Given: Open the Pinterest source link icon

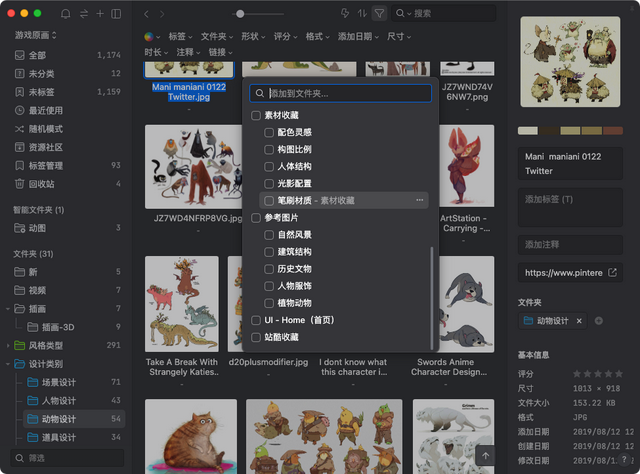Looking at the screenshot, I should pos(612,273).
